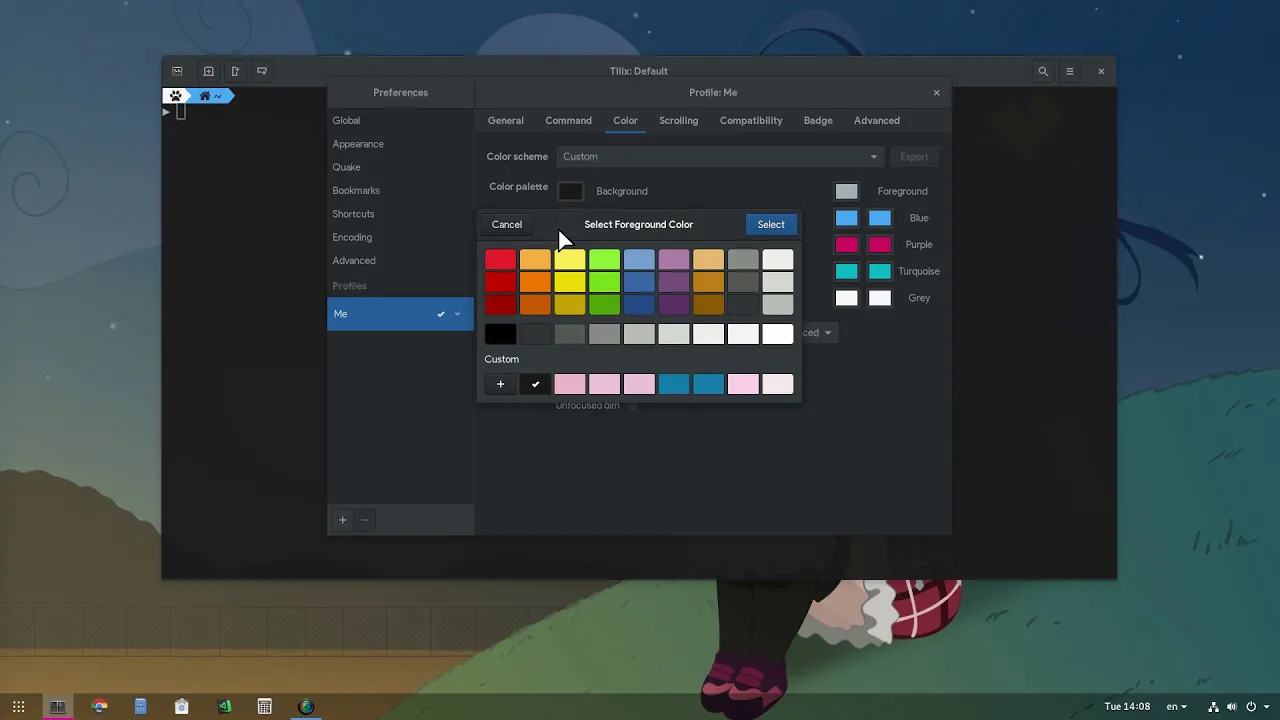
Task: Expand the system menu arrow beside power icon
Action: coord(1267,706)
